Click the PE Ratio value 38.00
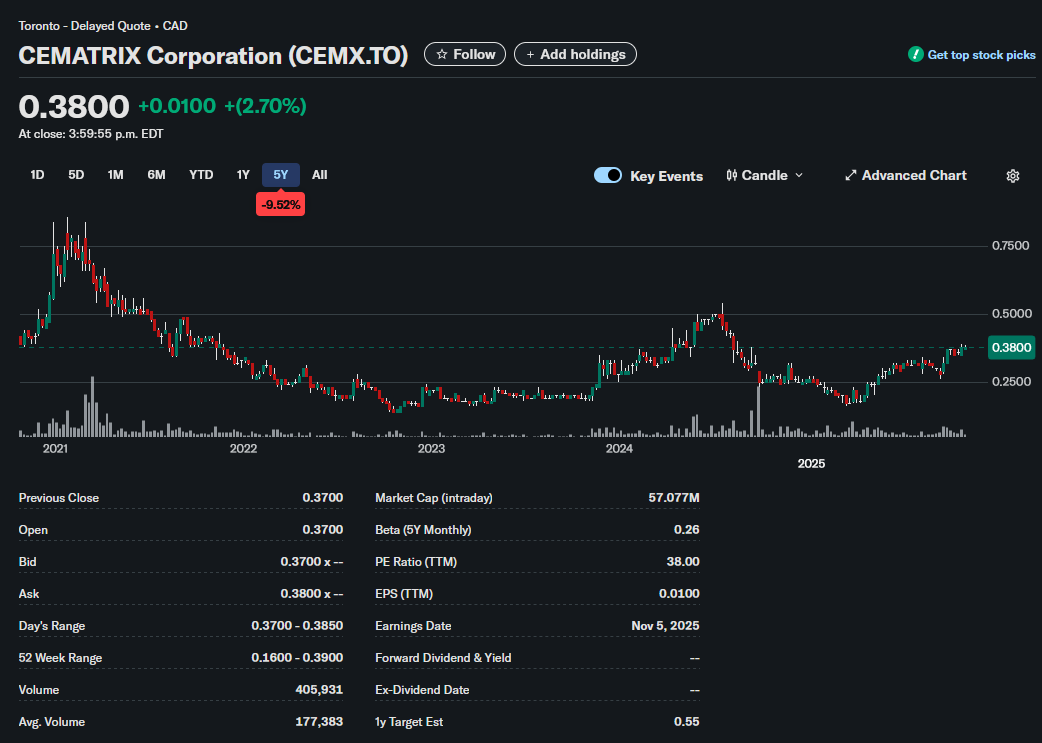 pos(683,562)
